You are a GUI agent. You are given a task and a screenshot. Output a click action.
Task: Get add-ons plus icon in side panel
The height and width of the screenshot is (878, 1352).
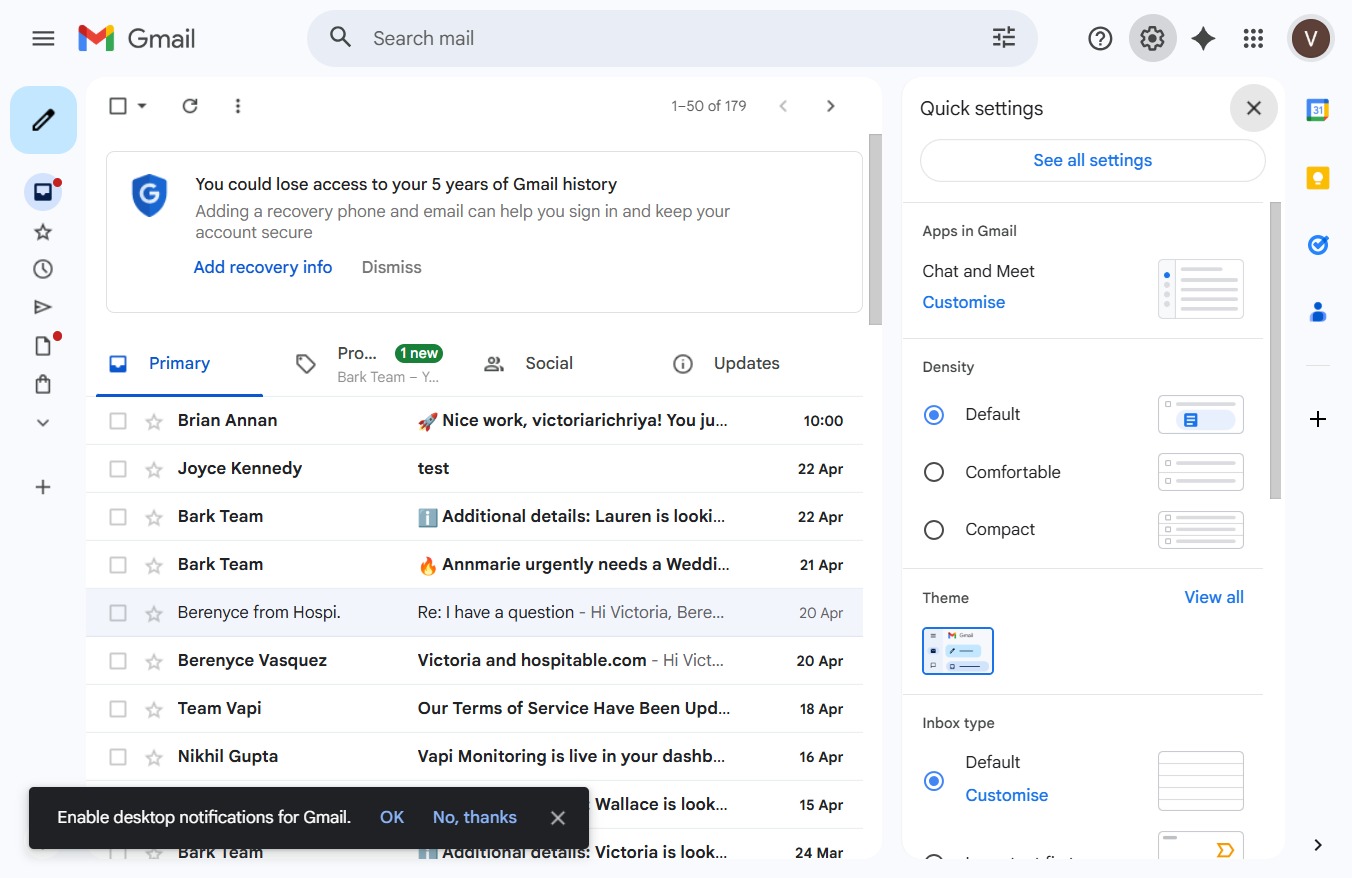click(x=1318, y=419)
